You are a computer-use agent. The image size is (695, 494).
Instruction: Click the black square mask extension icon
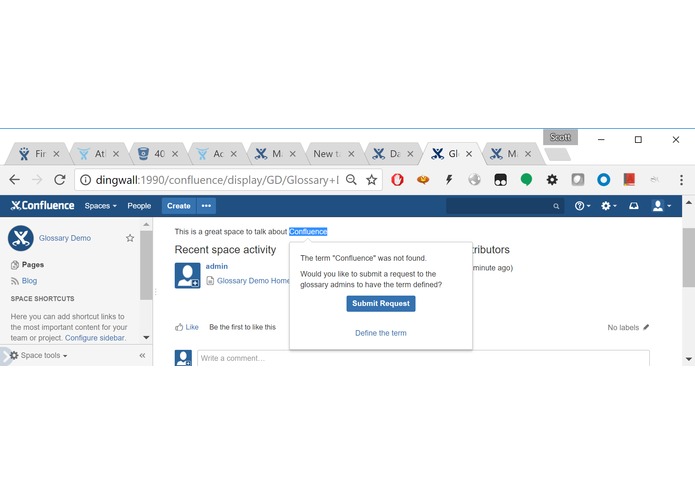point(500,179)
